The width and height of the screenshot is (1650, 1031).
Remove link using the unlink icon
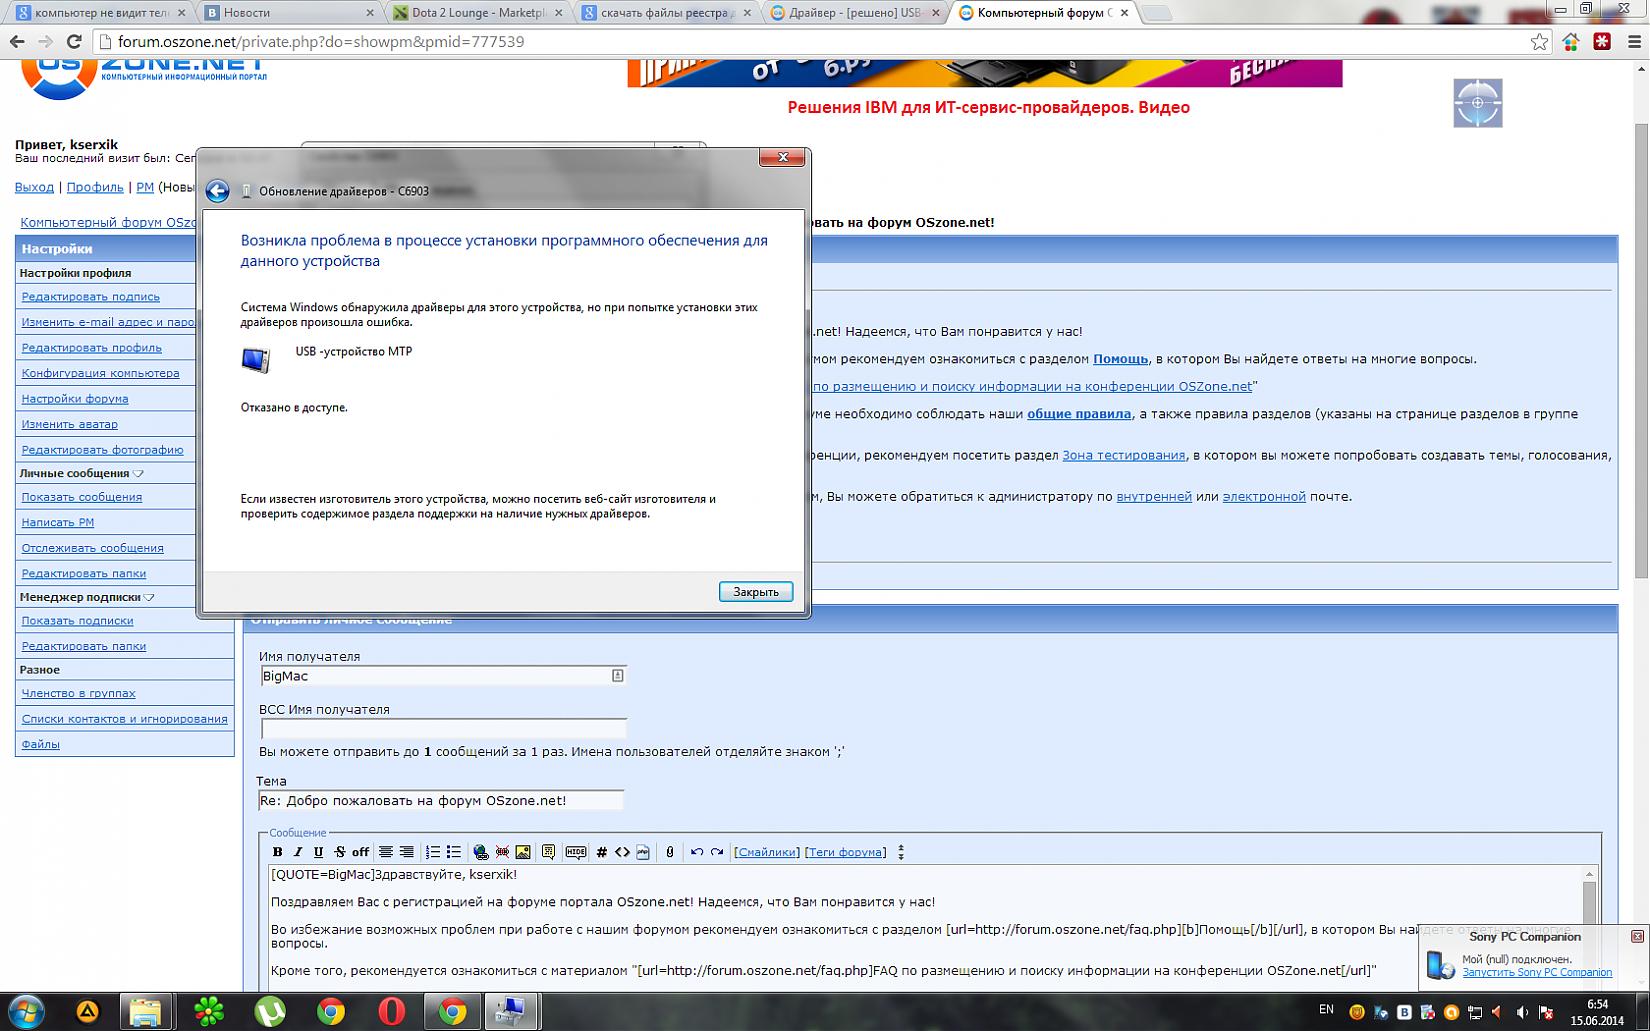click(502, 852)
